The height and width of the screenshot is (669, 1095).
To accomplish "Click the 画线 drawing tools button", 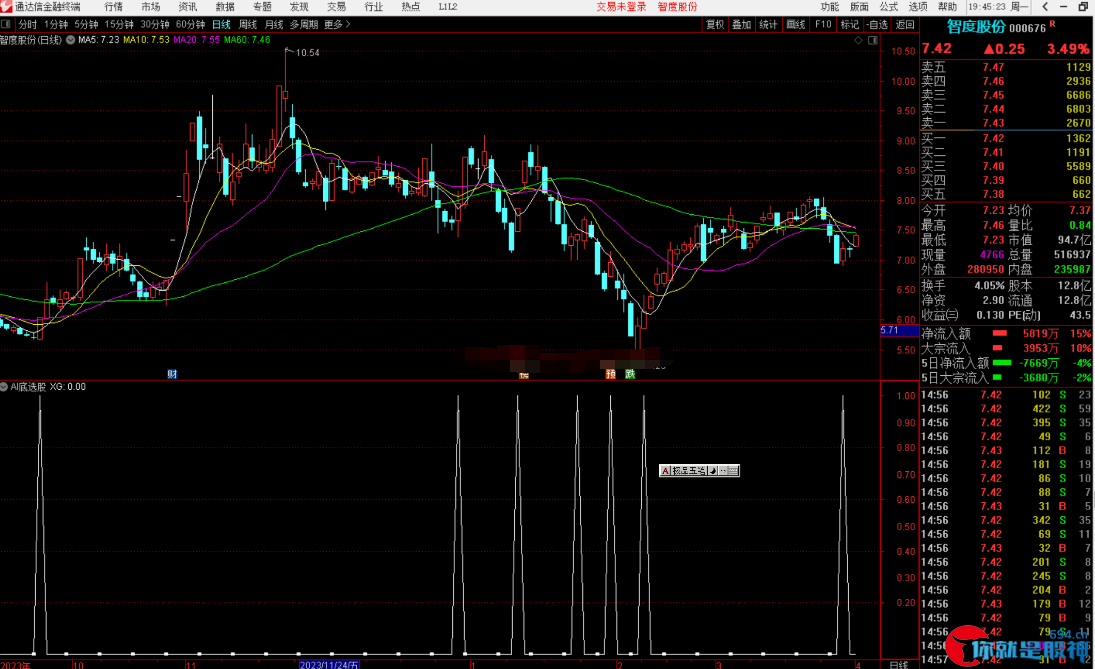I will (x=795, y=24).
